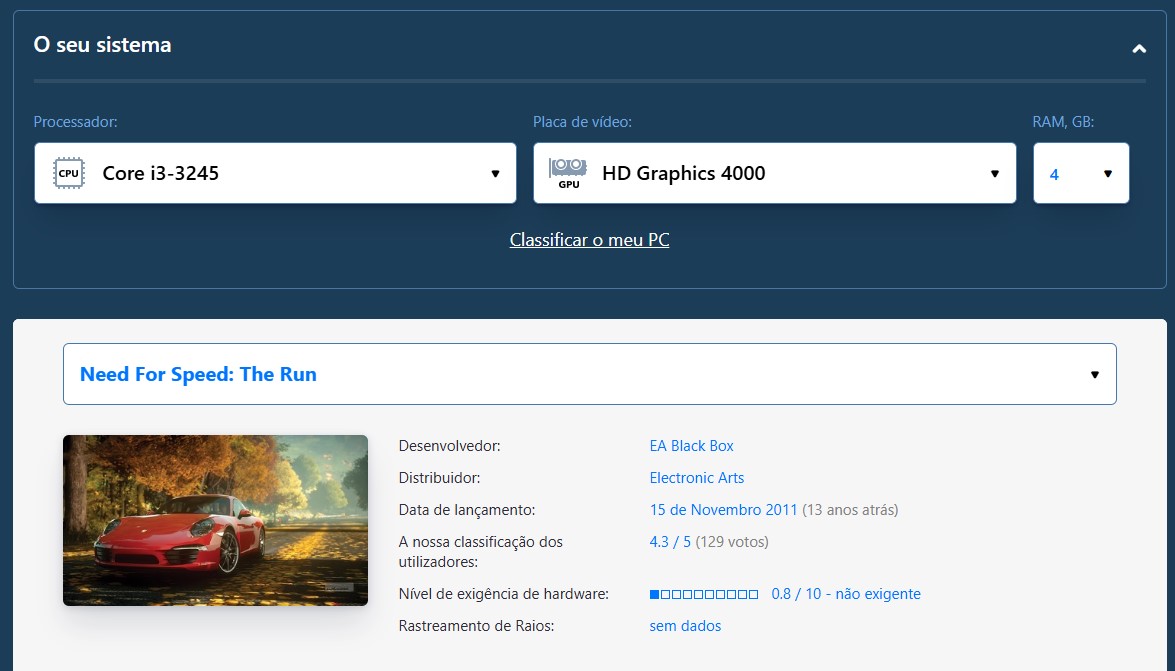1175x671 pixels.
Task: Expand the RAM size dropdown arrow
Action: (1107, 174)
